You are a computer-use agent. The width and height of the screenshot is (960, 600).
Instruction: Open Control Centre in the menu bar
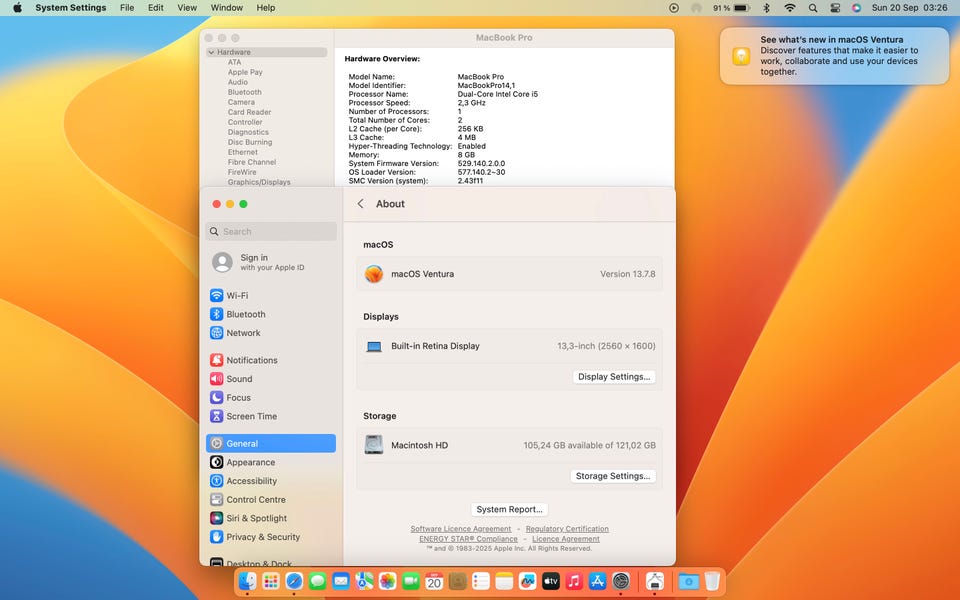point(835,8)
